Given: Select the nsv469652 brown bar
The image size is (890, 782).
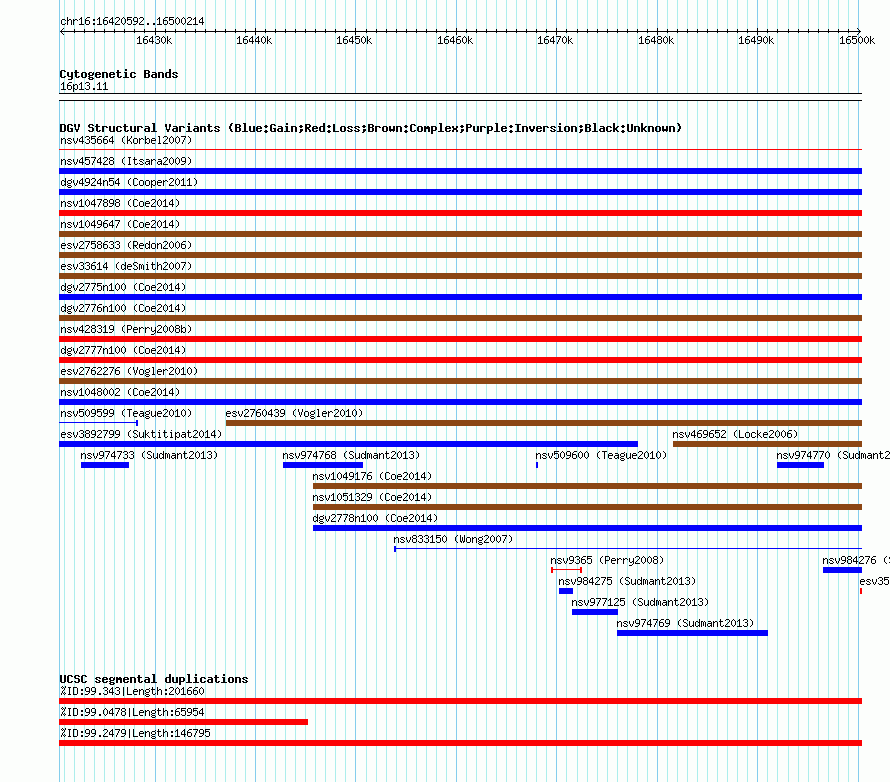Looking at the screenshot, I should (x=767, y=444).
